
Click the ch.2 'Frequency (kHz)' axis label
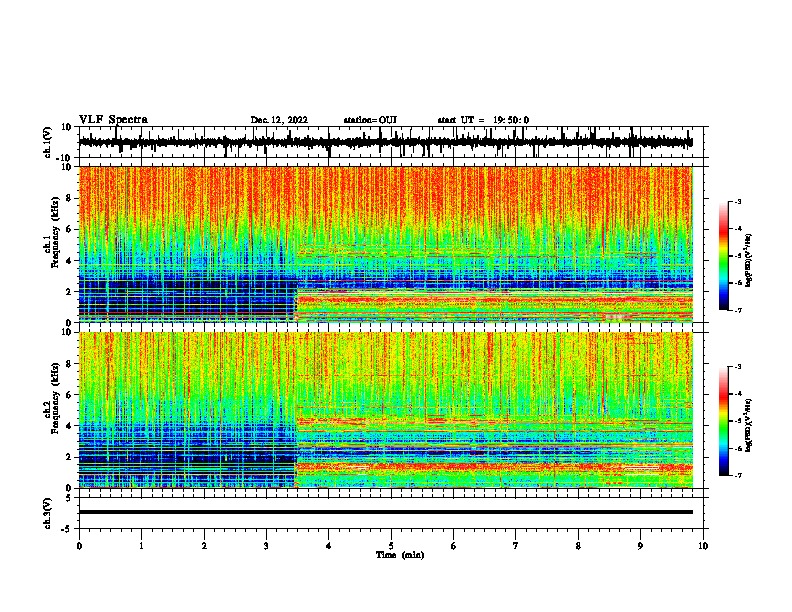tap(55, 398)
